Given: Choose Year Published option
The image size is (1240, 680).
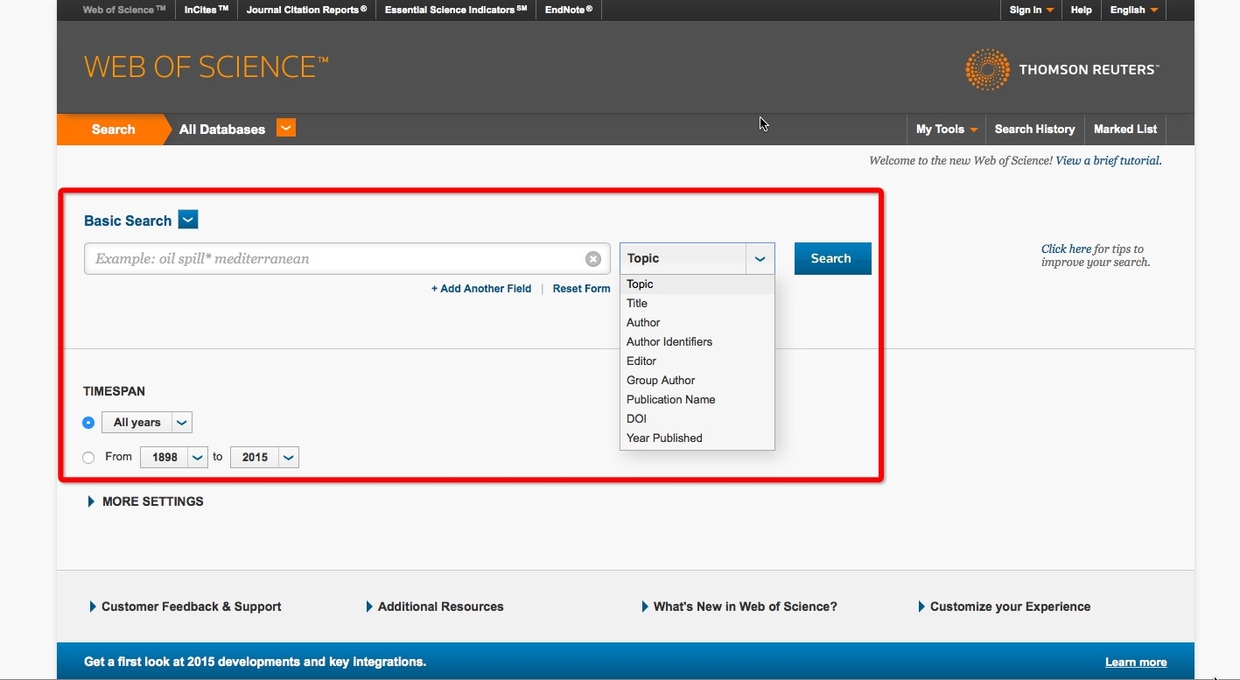Looking at the screenshot, I should coord(697,438).
